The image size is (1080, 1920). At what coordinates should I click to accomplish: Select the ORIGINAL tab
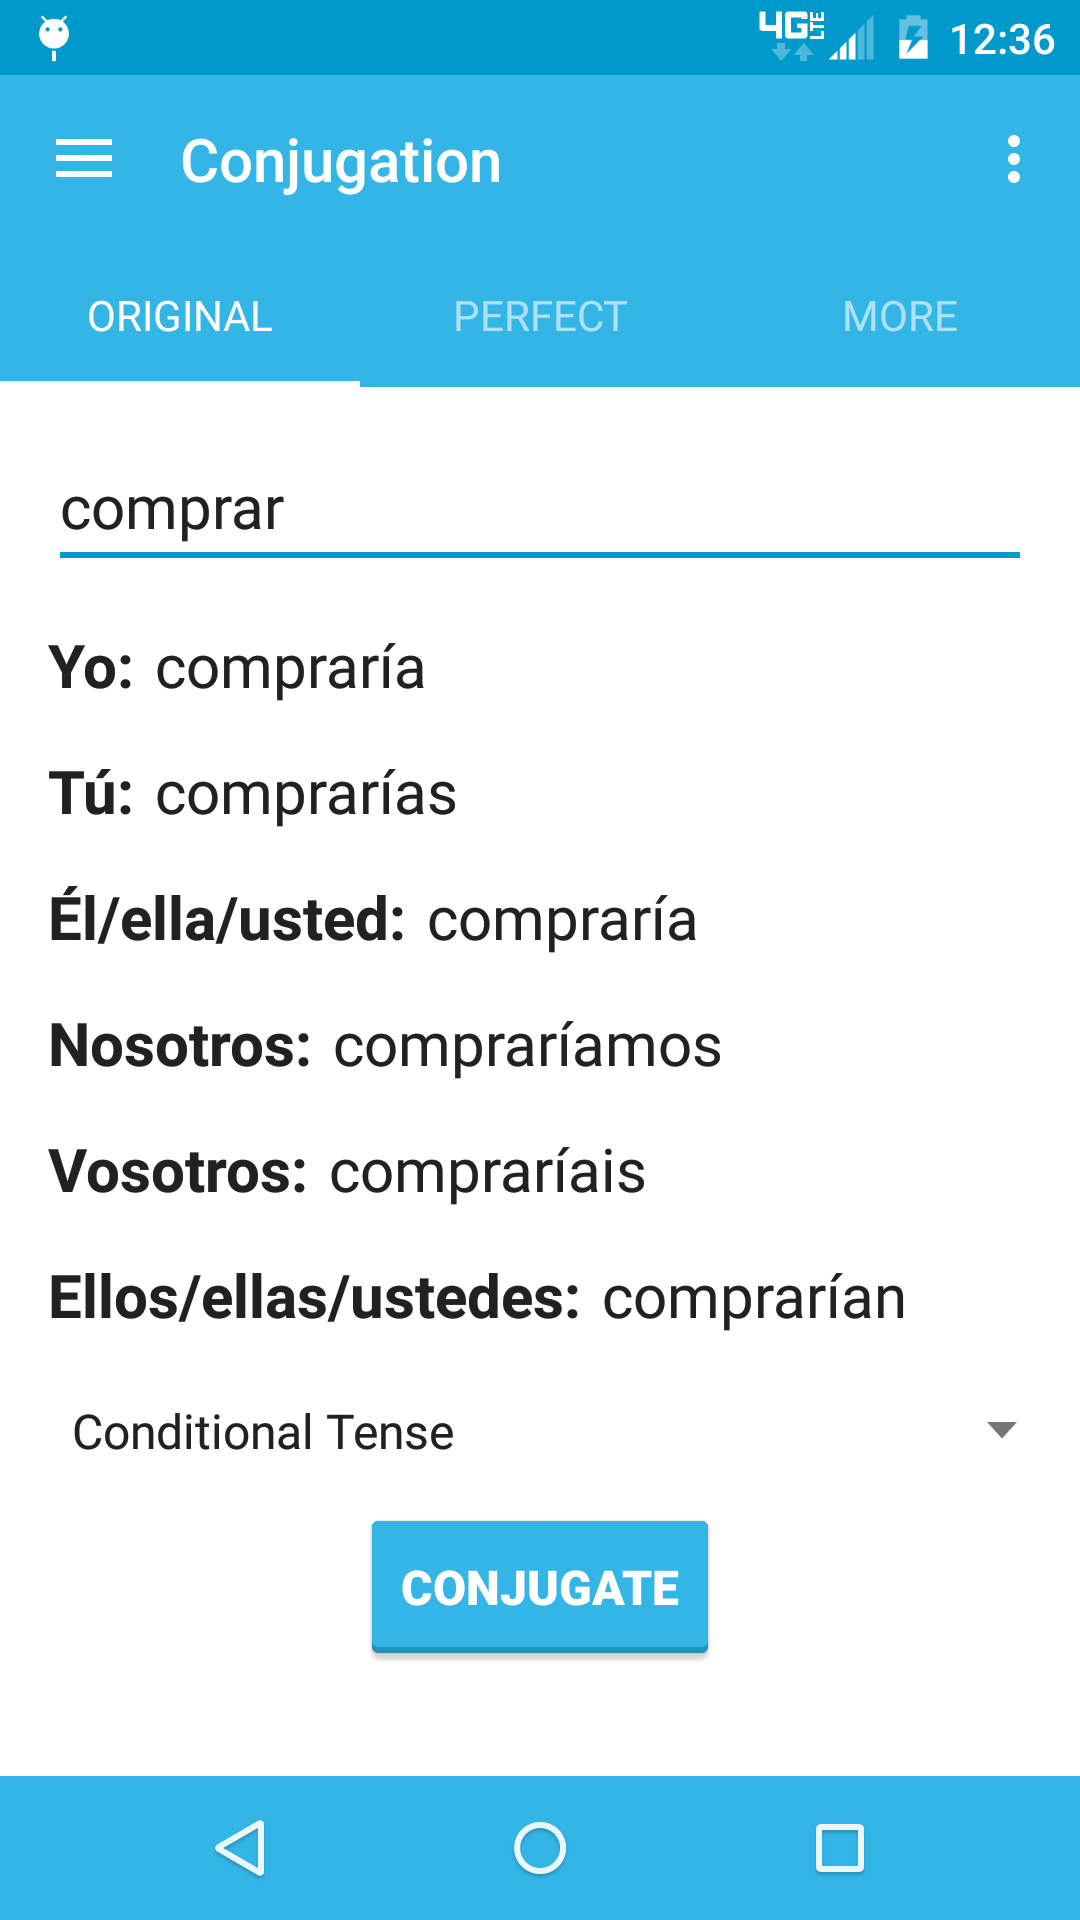click(x=180, y=317)
